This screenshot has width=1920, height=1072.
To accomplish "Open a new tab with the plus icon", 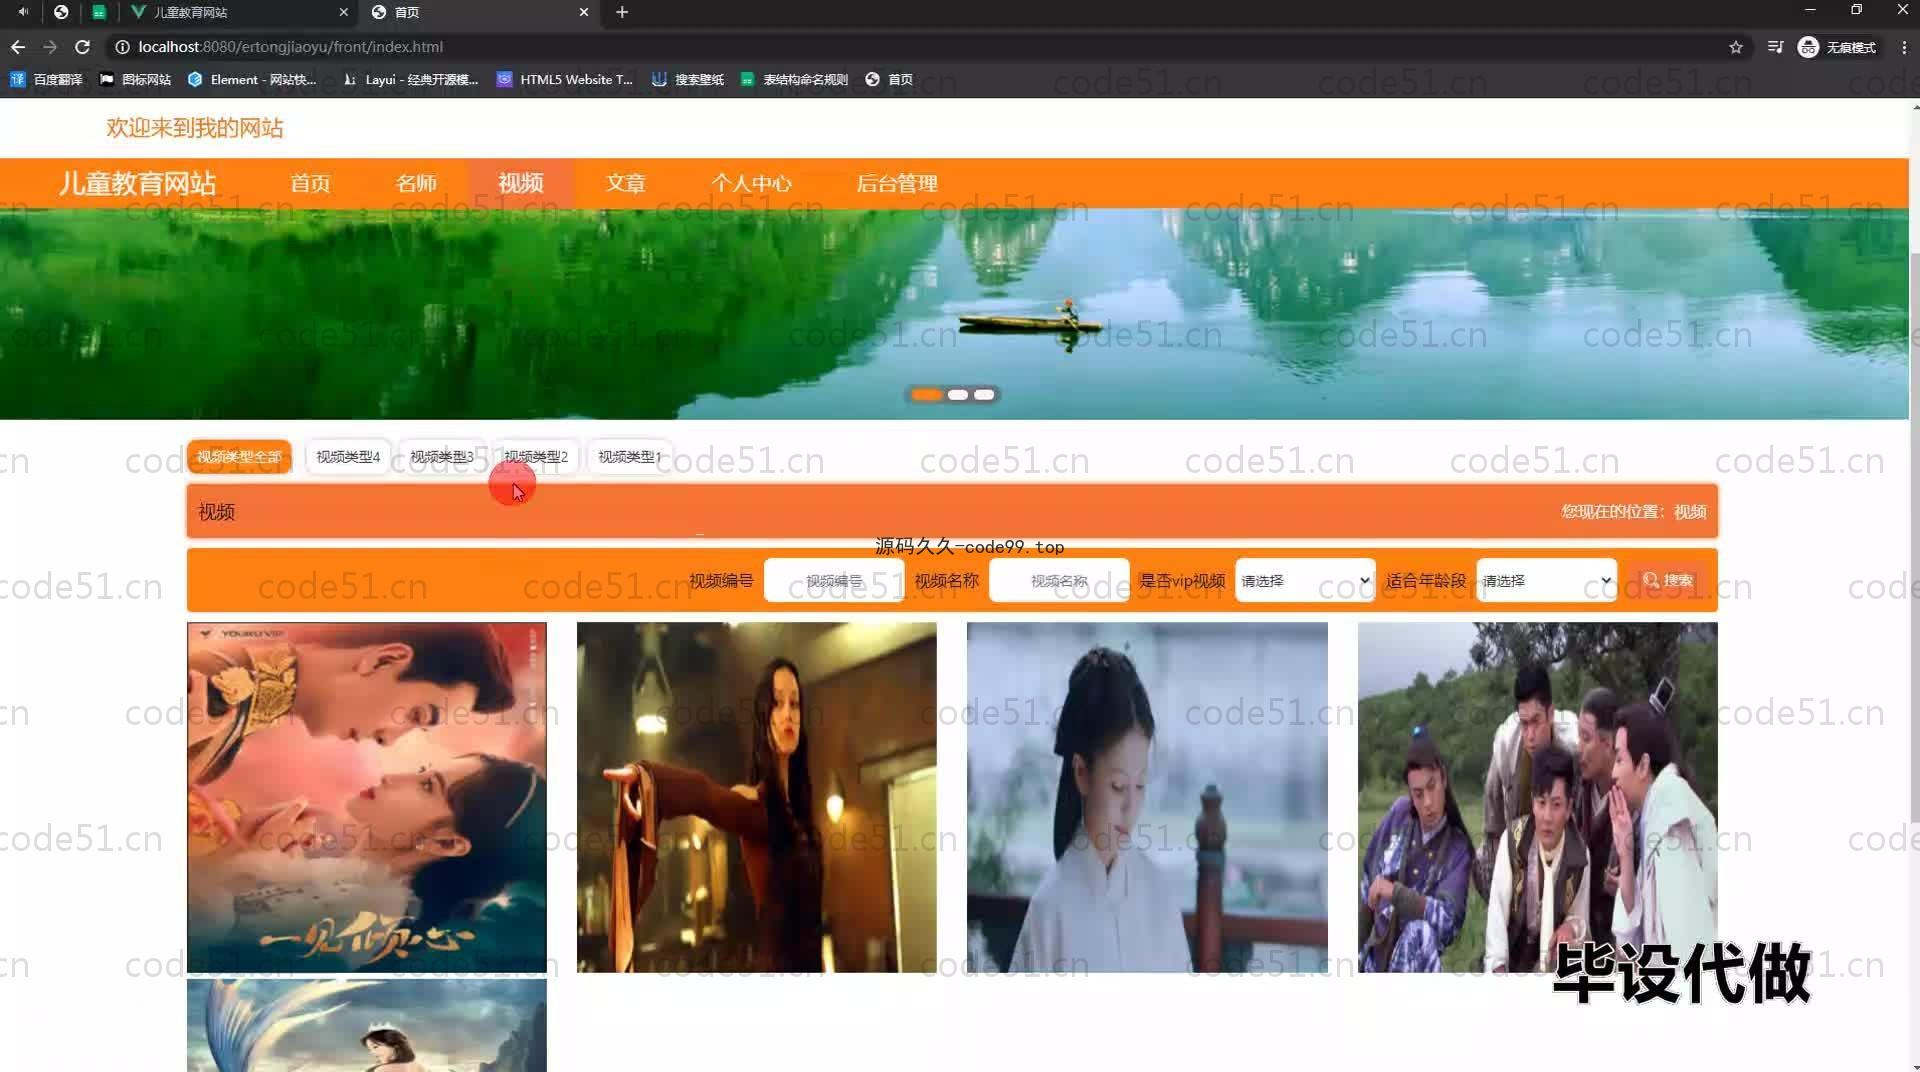I will pyautogui.click(x=622, y=12).
